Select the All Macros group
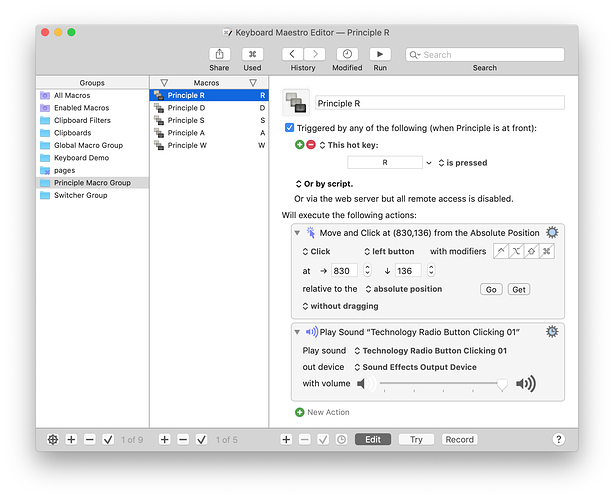This screenshot has width=615, height=500. [92, 95]
